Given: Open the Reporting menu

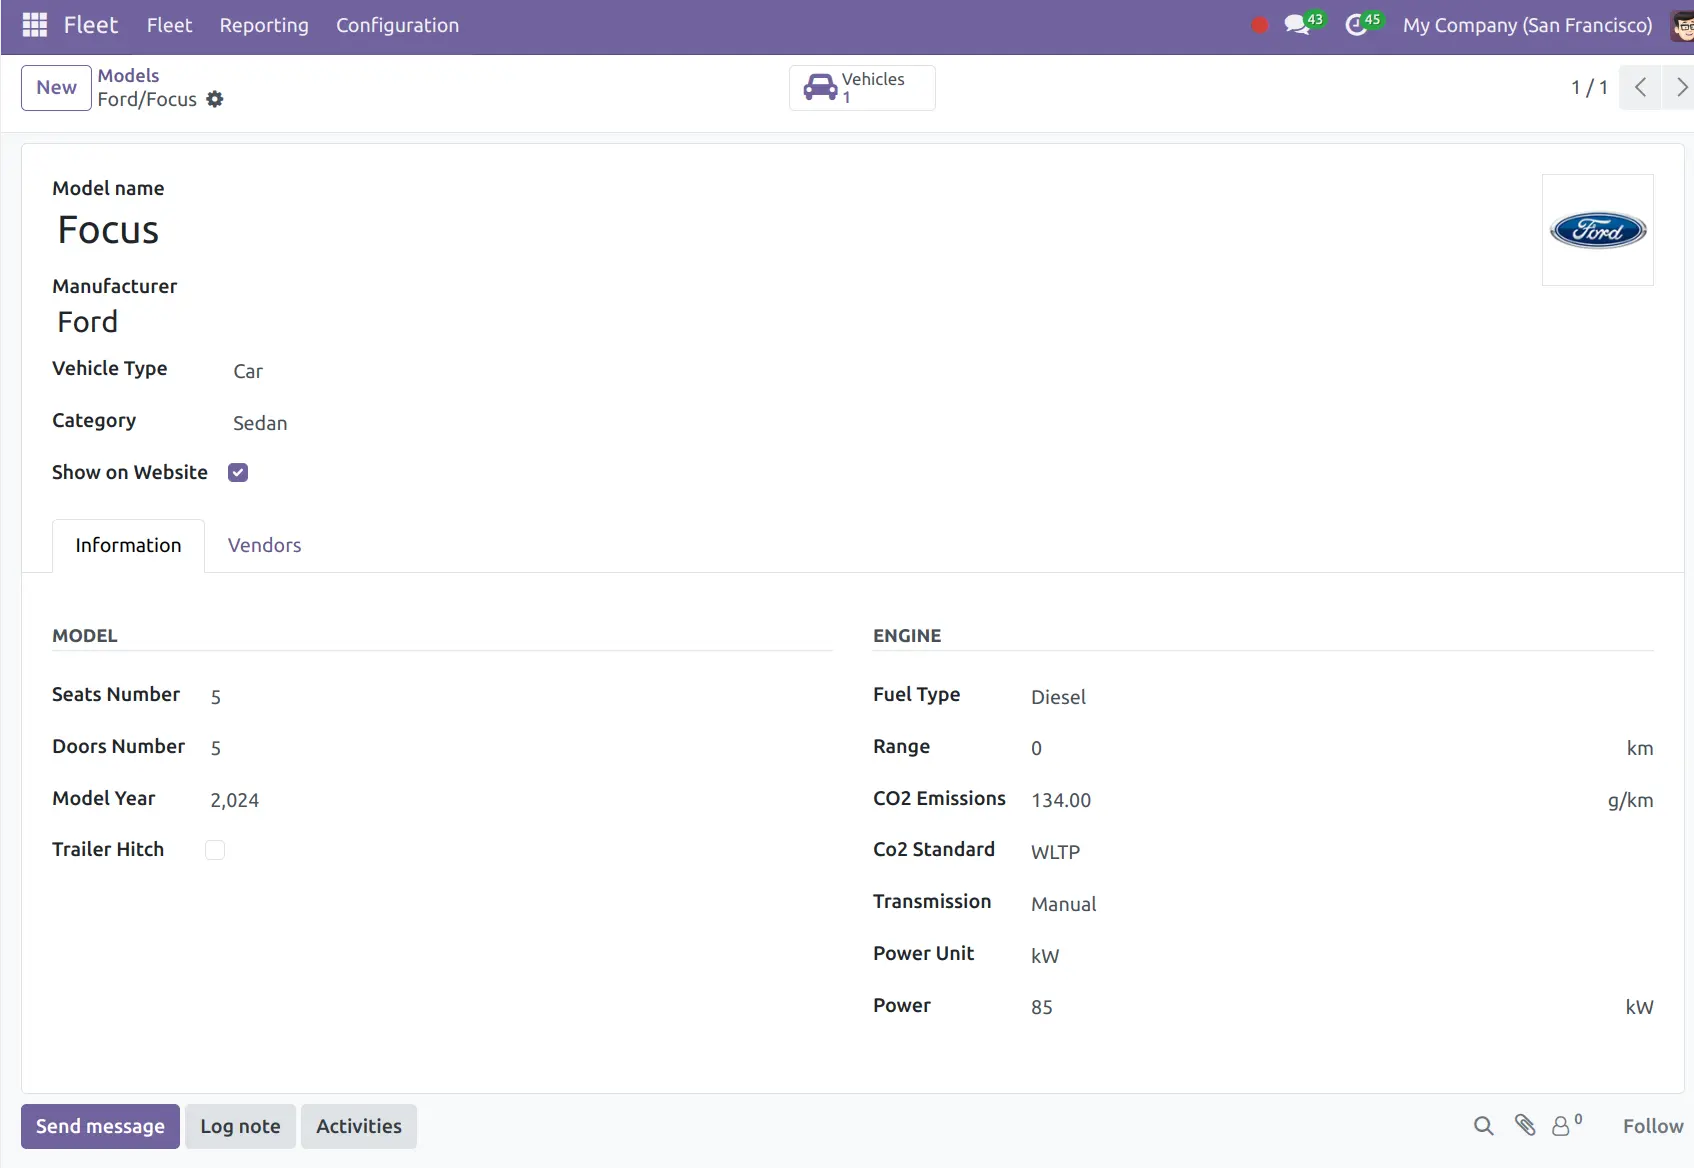Looking at the screenshot, I should click(x=264, y=25).
